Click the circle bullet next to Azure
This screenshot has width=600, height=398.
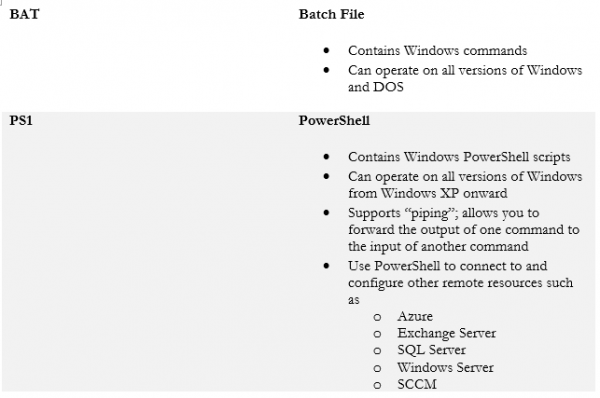coord(377,317)
